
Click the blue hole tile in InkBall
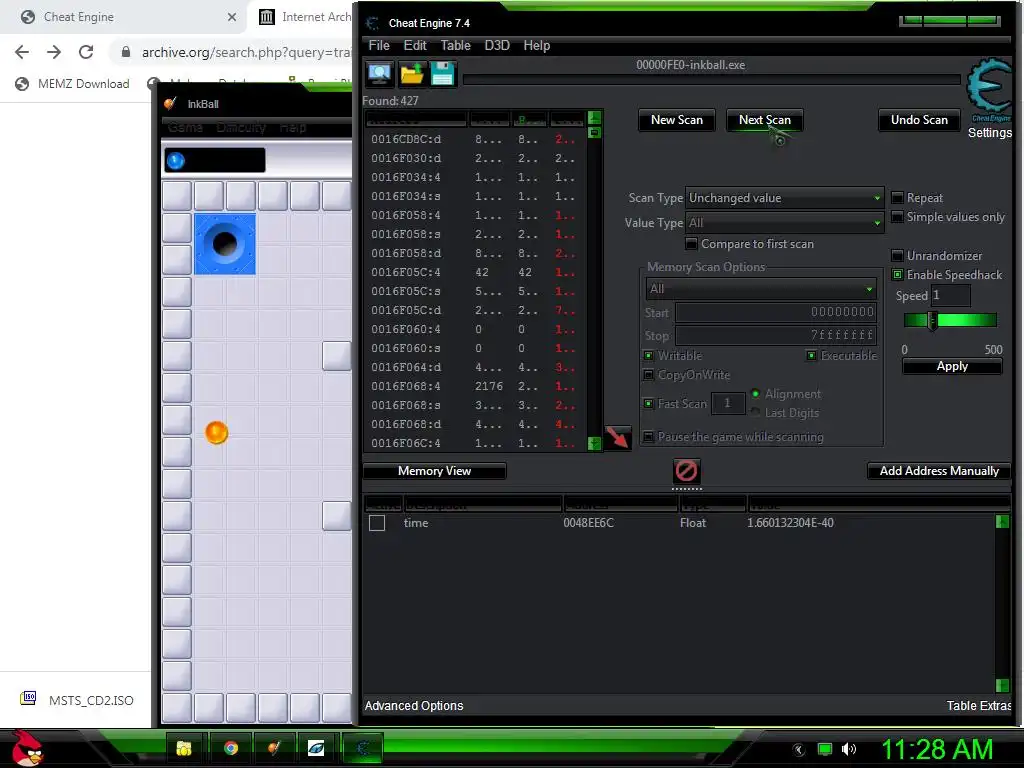coord(225,244)
